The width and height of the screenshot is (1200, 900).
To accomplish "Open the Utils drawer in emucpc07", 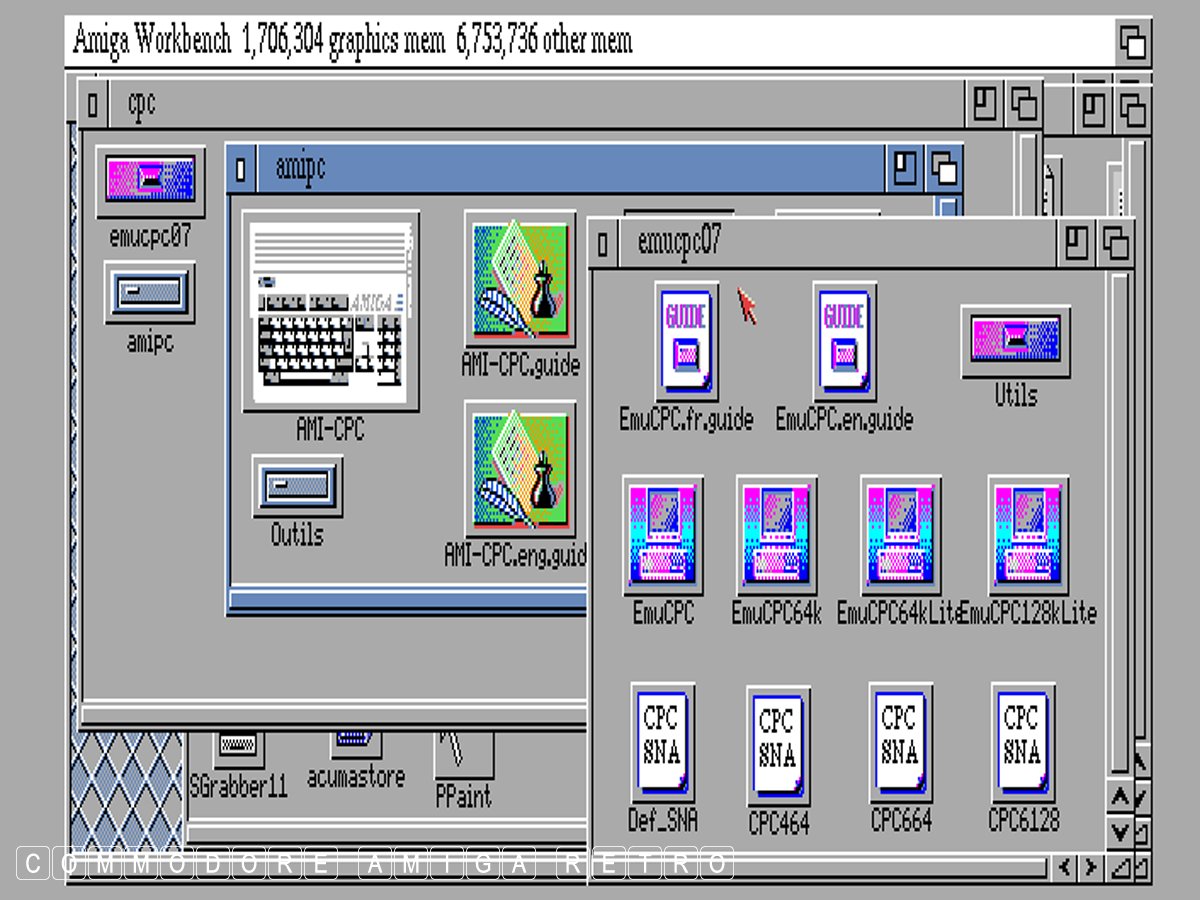I will point(1015,341).
